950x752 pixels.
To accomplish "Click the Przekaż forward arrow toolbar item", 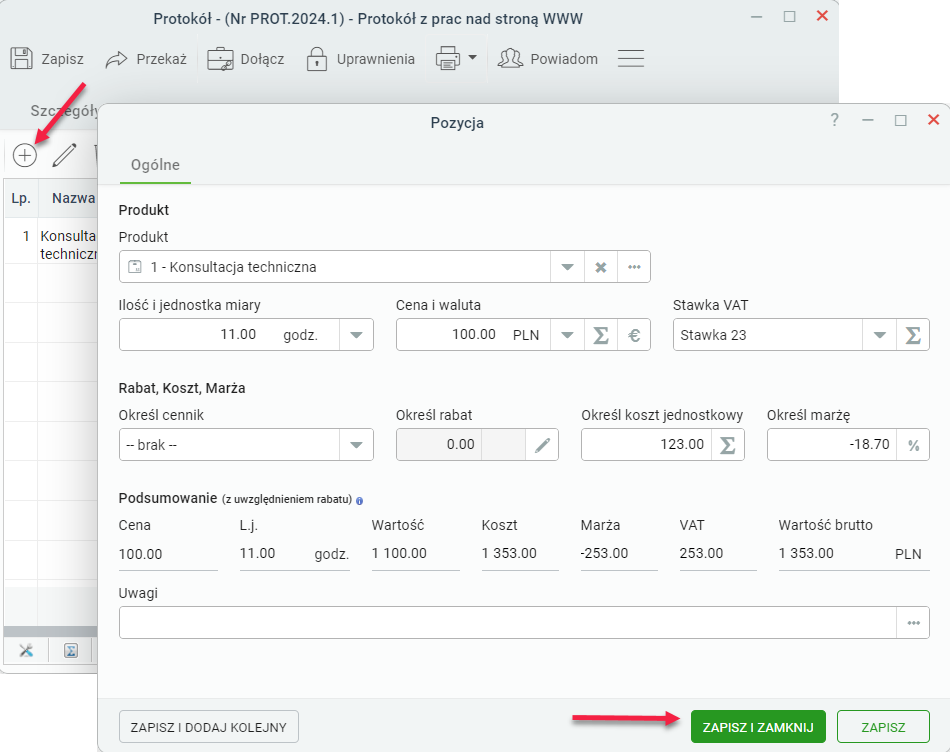I will (146, 59).
